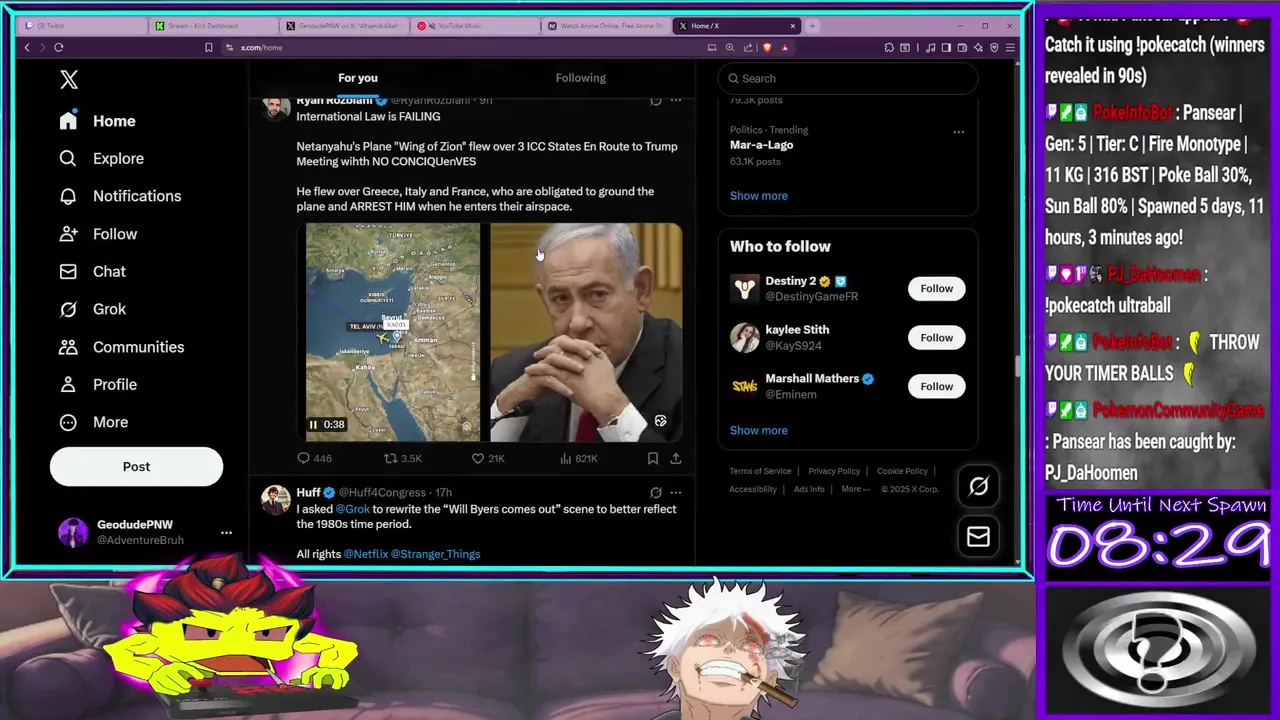The image size is (1280, 720).
Task: Open Accessibility footer link
Action: click(753, 489)
